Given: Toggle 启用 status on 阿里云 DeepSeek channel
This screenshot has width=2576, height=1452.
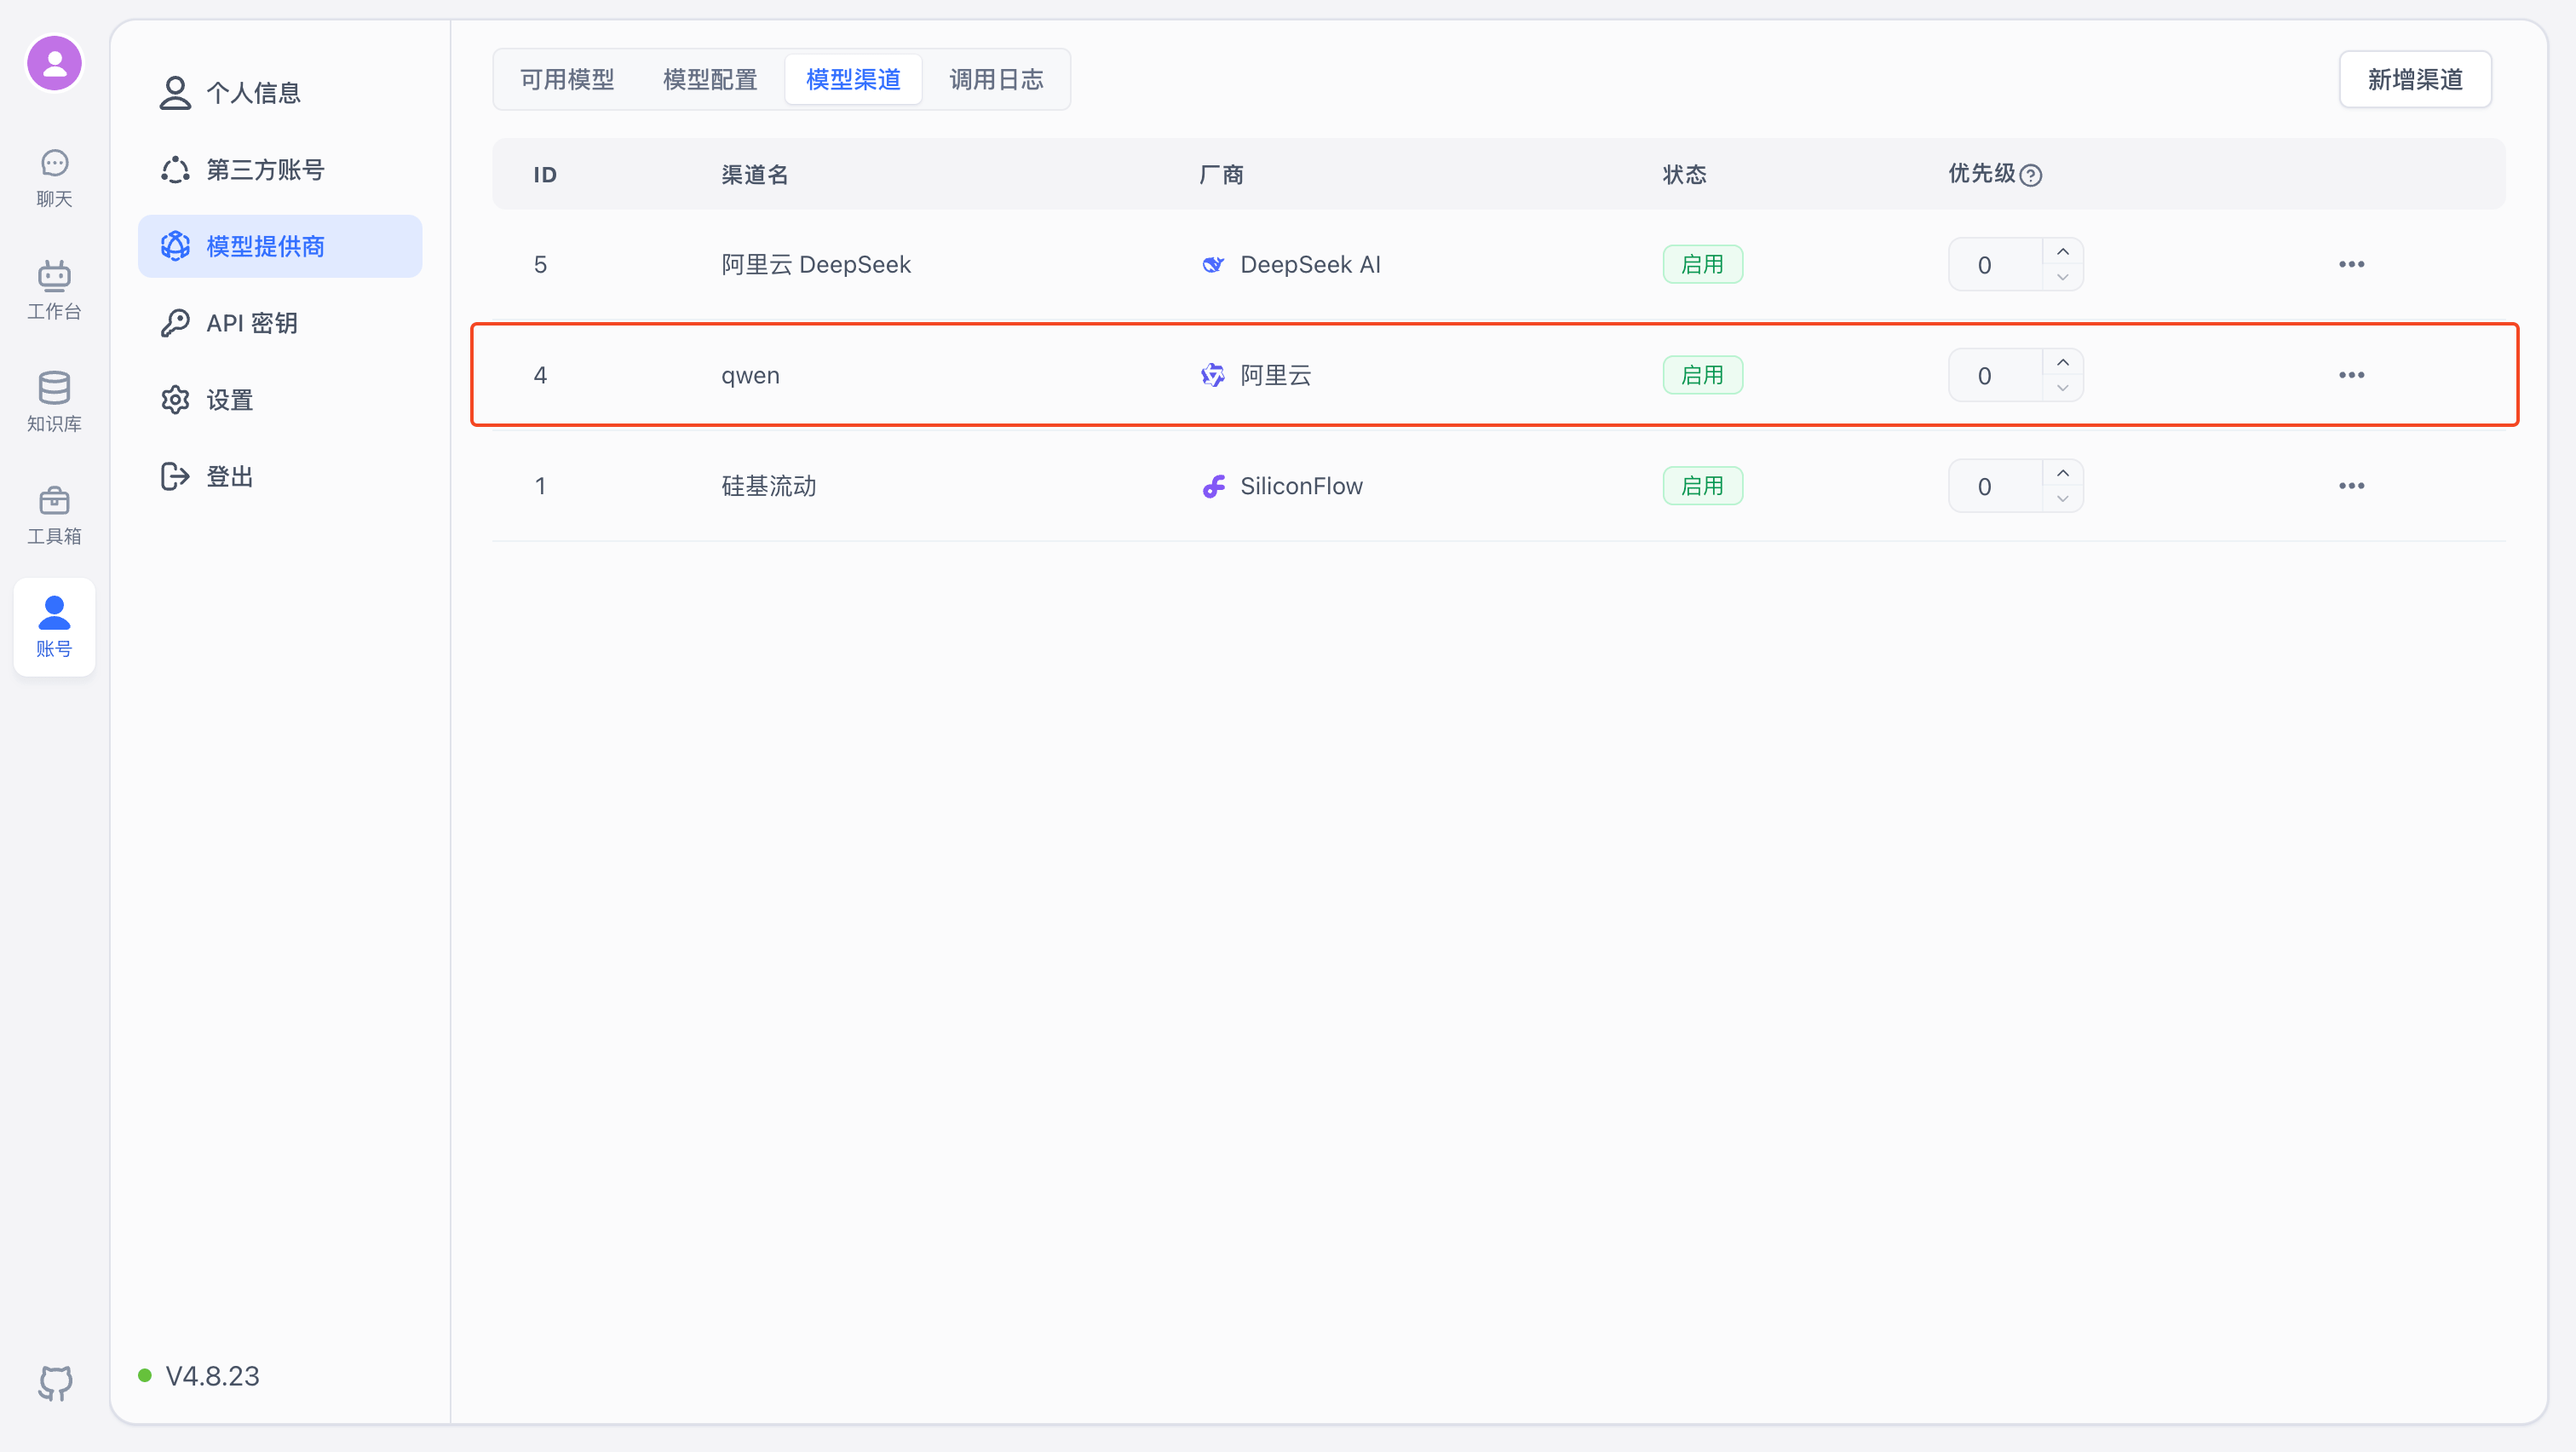Looking at the screenshot, I should 1702,263.
